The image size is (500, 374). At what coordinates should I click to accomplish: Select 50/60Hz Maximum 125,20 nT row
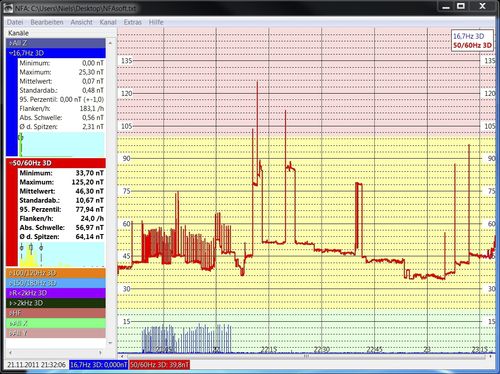pos(61,182)
